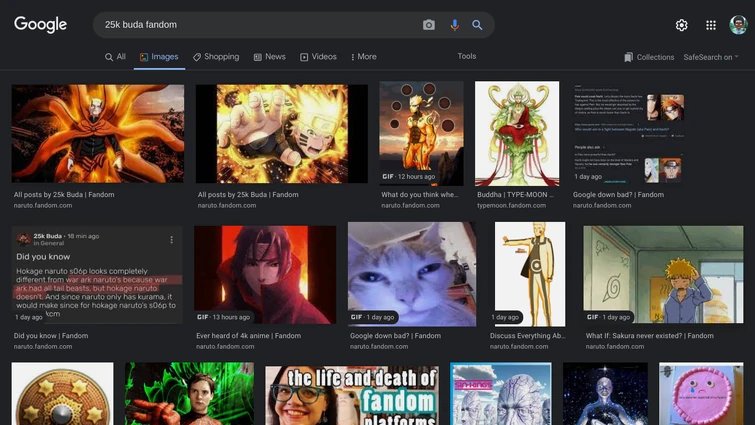Click 'What do you think whe...' result title
Image resolution: width=755 pixels, height=425 pixels.
(x=420, y=194)
